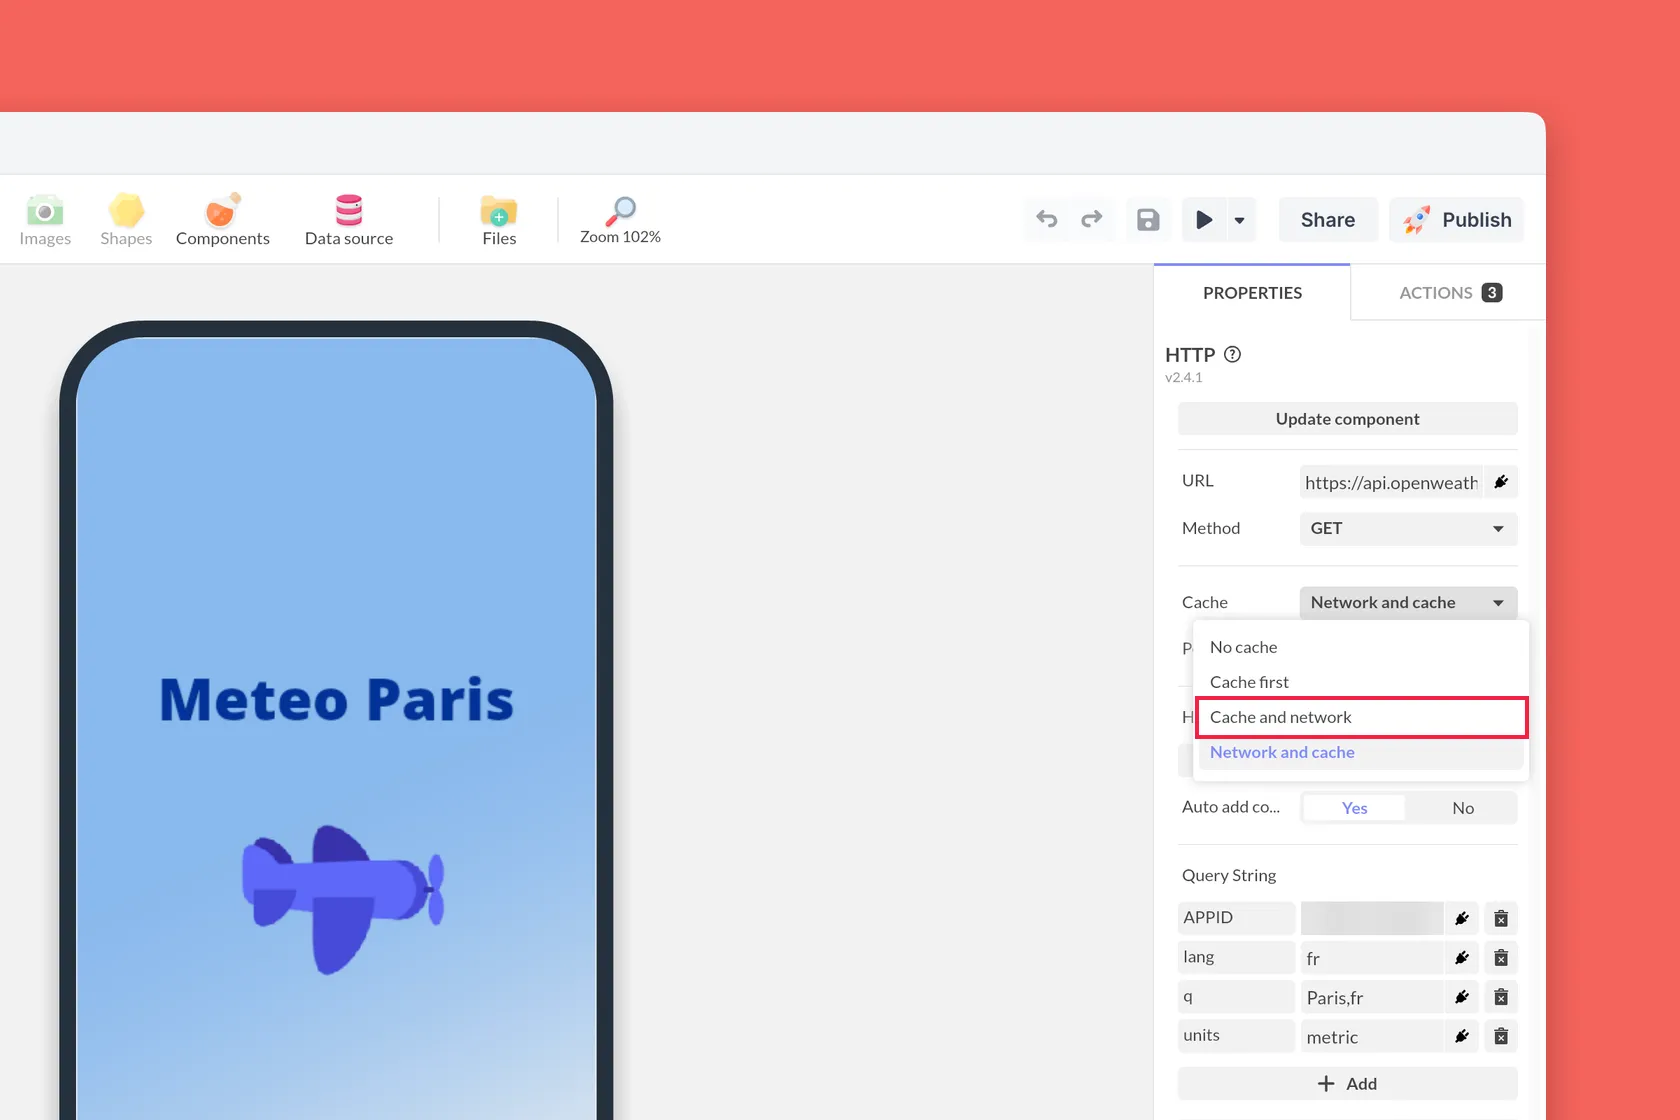Select the Meteo Paris title on canvas
The image size is (1680, 1120).
(x=336, y=699)
